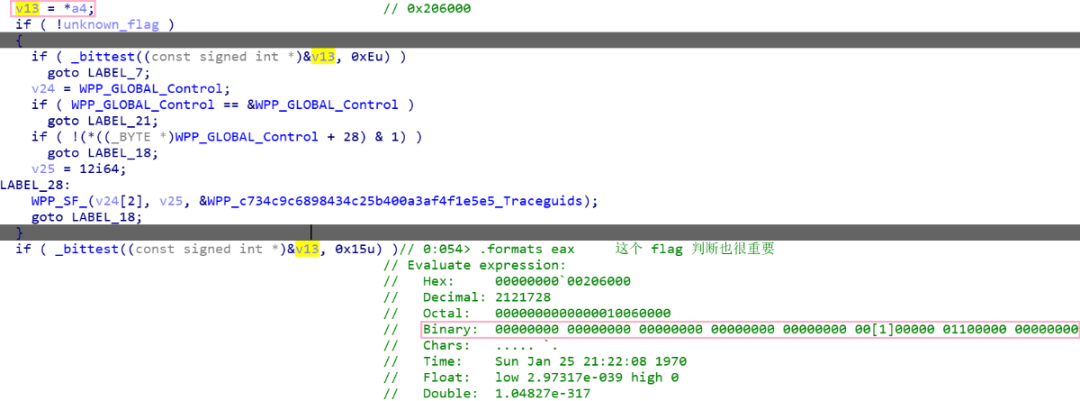1080x401 pixels.
Task: Click the line 'v13 = *a4;'
Action: [x=54, y=9]
